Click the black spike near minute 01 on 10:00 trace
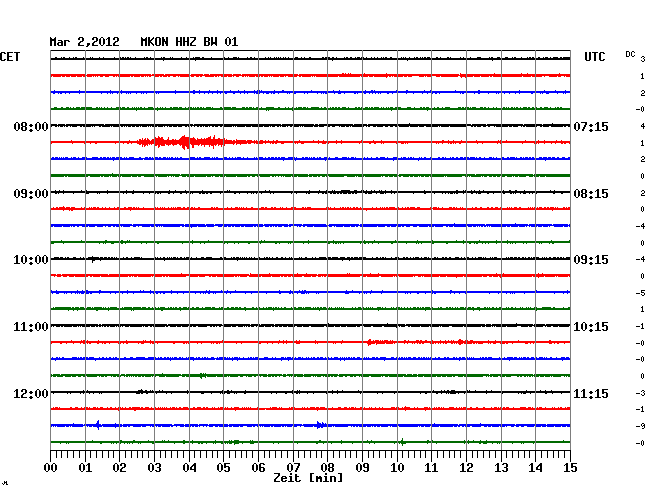 click(x=93, y=259)
